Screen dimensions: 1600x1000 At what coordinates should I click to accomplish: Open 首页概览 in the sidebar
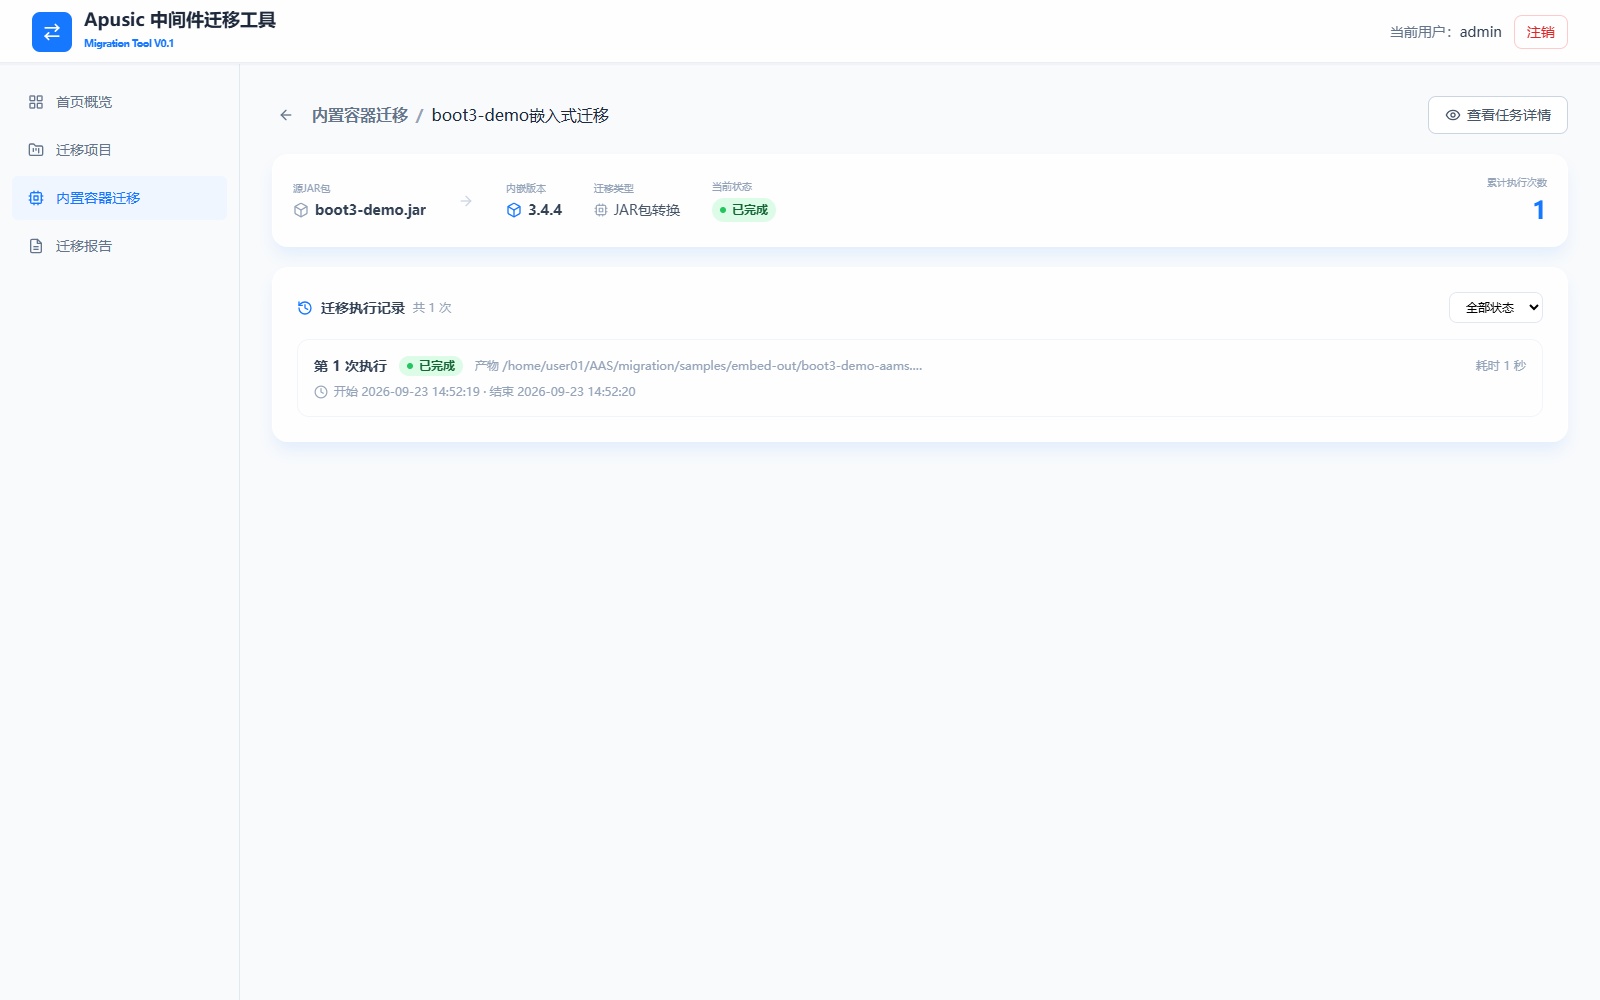pos(120,102)
